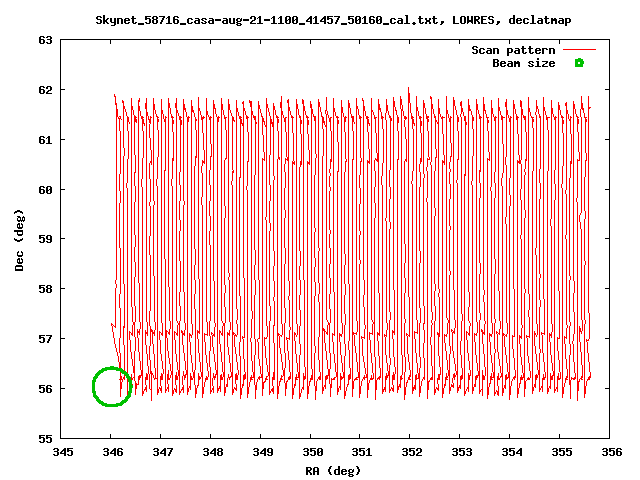
Task: Click the 348 tick label on the RA axis
Action: [211, 453]
